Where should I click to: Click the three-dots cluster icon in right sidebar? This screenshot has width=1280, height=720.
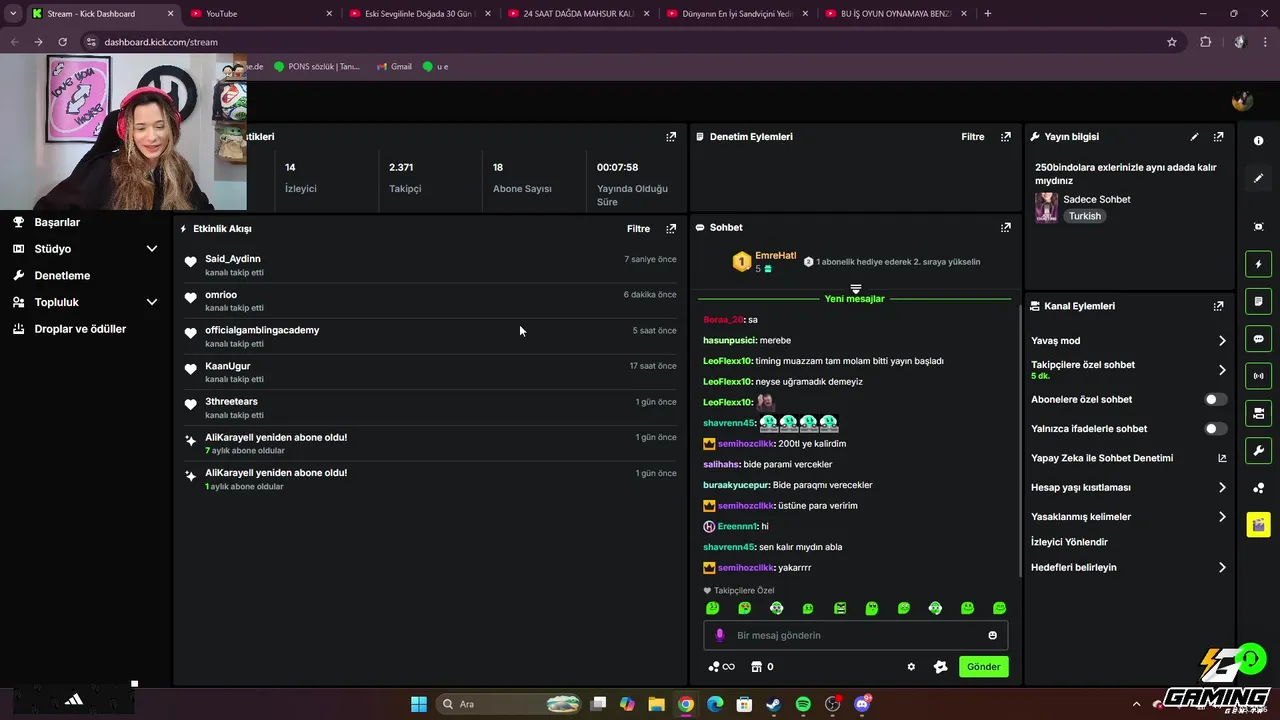tap(1258, 488)
